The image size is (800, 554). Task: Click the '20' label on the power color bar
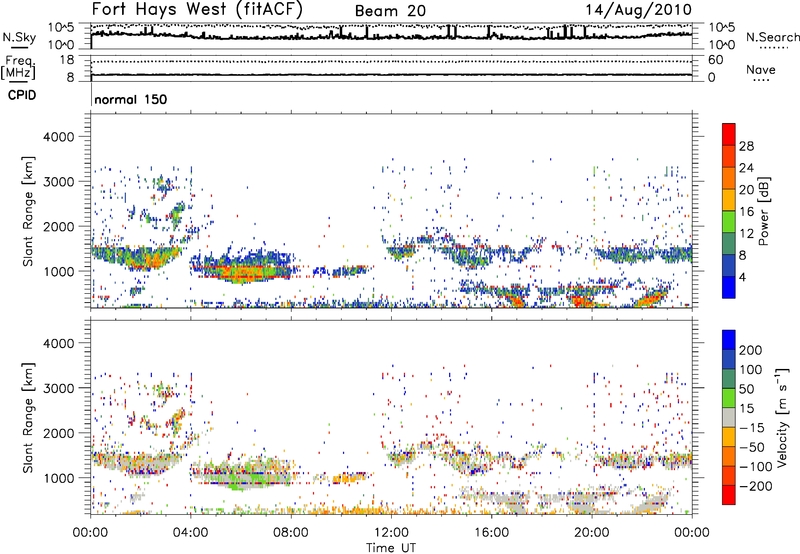(746, 190)
